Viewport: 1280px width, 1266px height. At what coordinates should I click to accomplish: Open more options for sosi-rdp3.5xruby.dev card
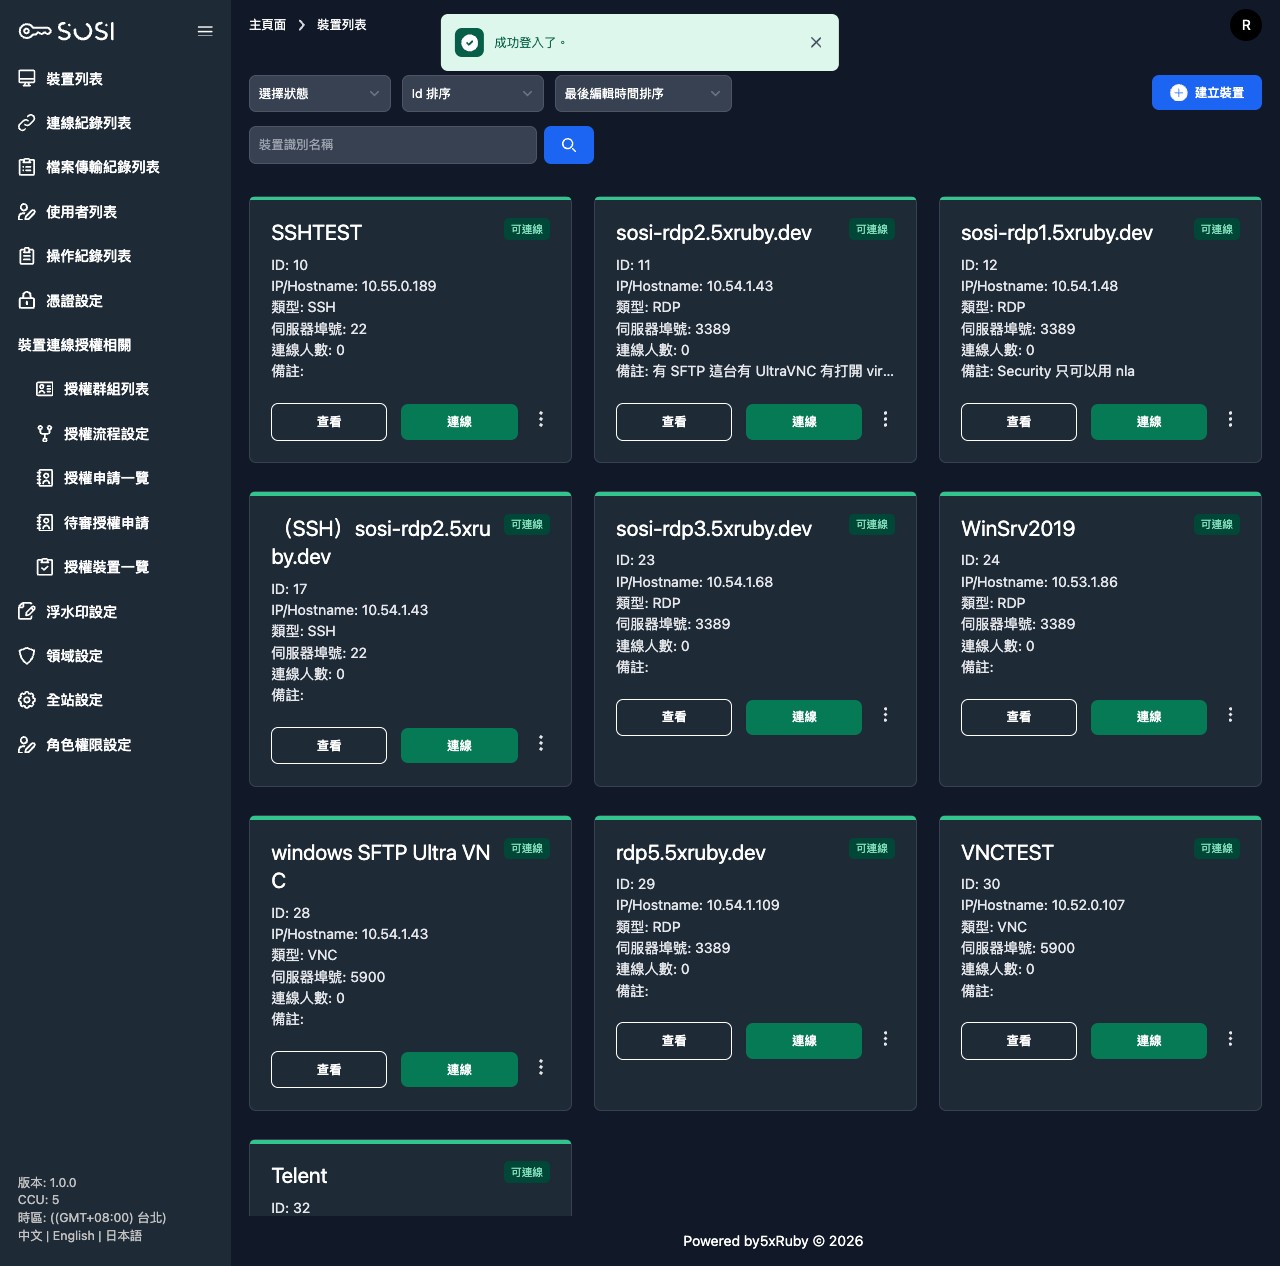885,715
